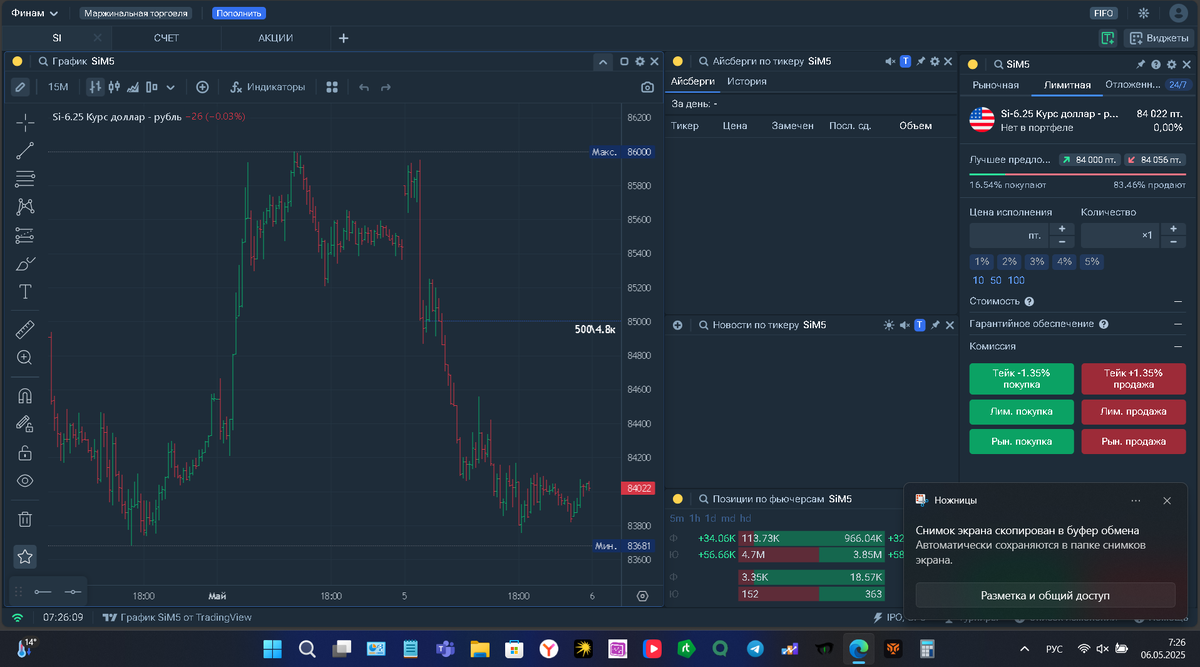Open settings gear of График widget
1200x667 pixels.
(x=640, y=61)
